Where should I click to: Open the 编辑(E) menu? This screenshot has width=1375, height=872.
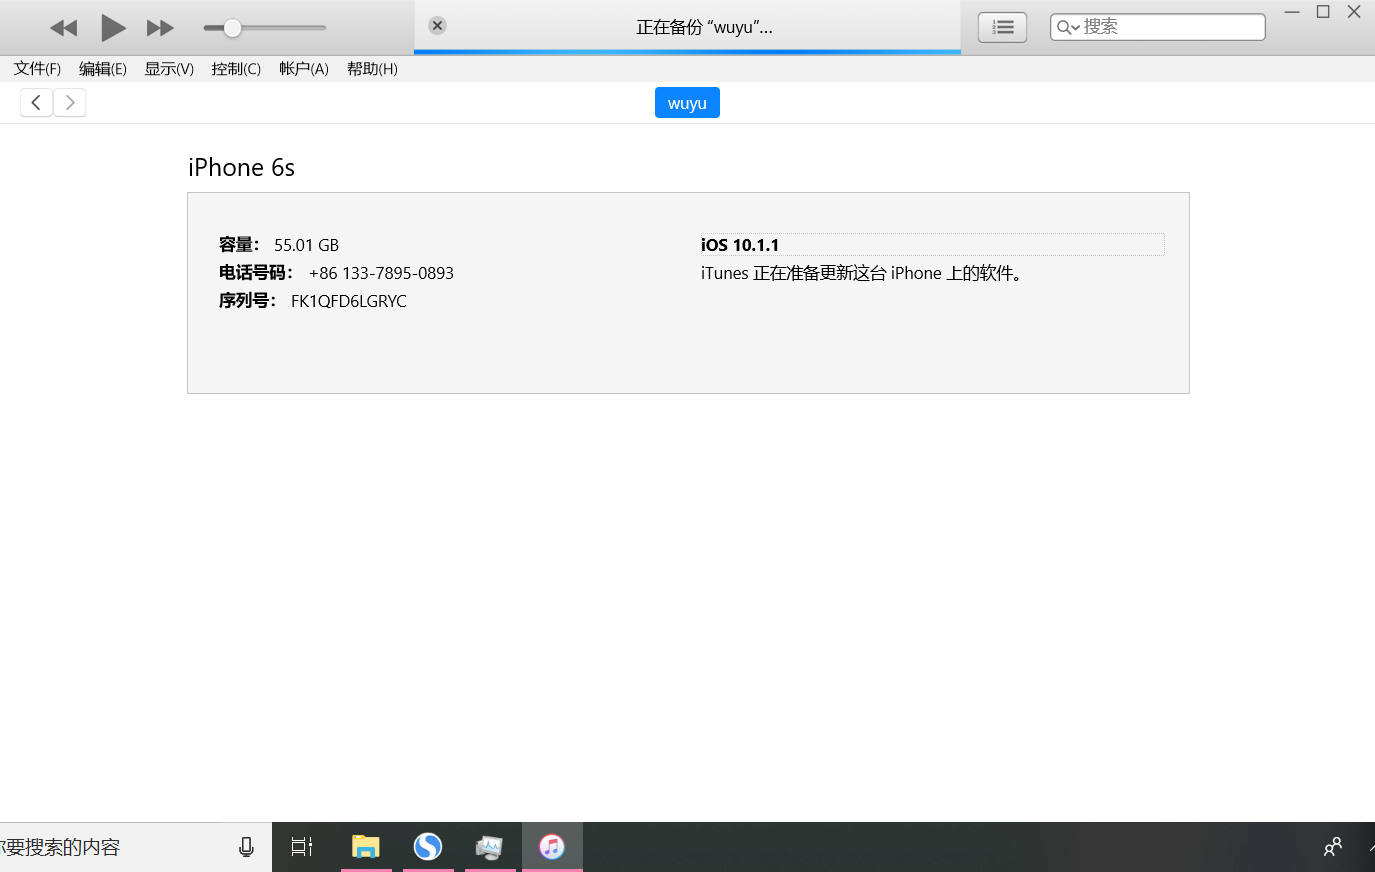click(x=102, y=69)
